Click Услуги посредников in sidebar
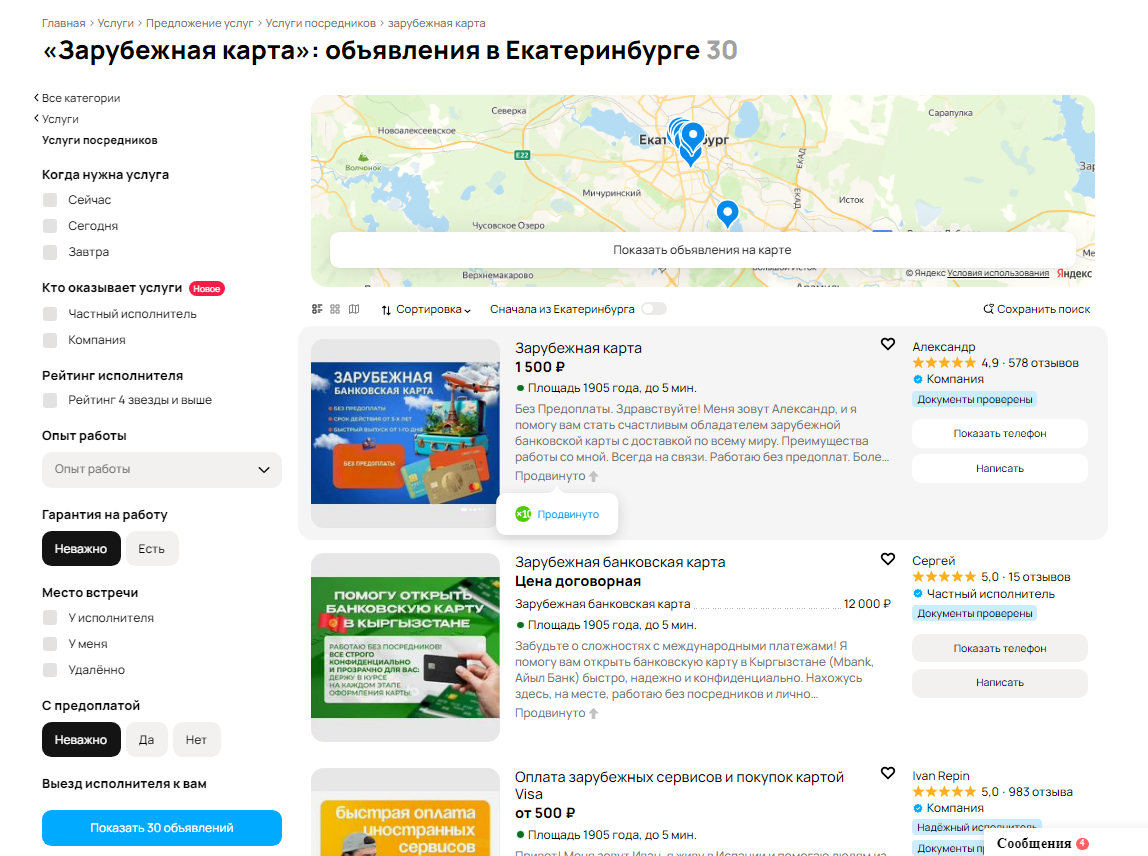This screenshot has height=856, width=1148. pyautogui.click(x=100, y=140)
